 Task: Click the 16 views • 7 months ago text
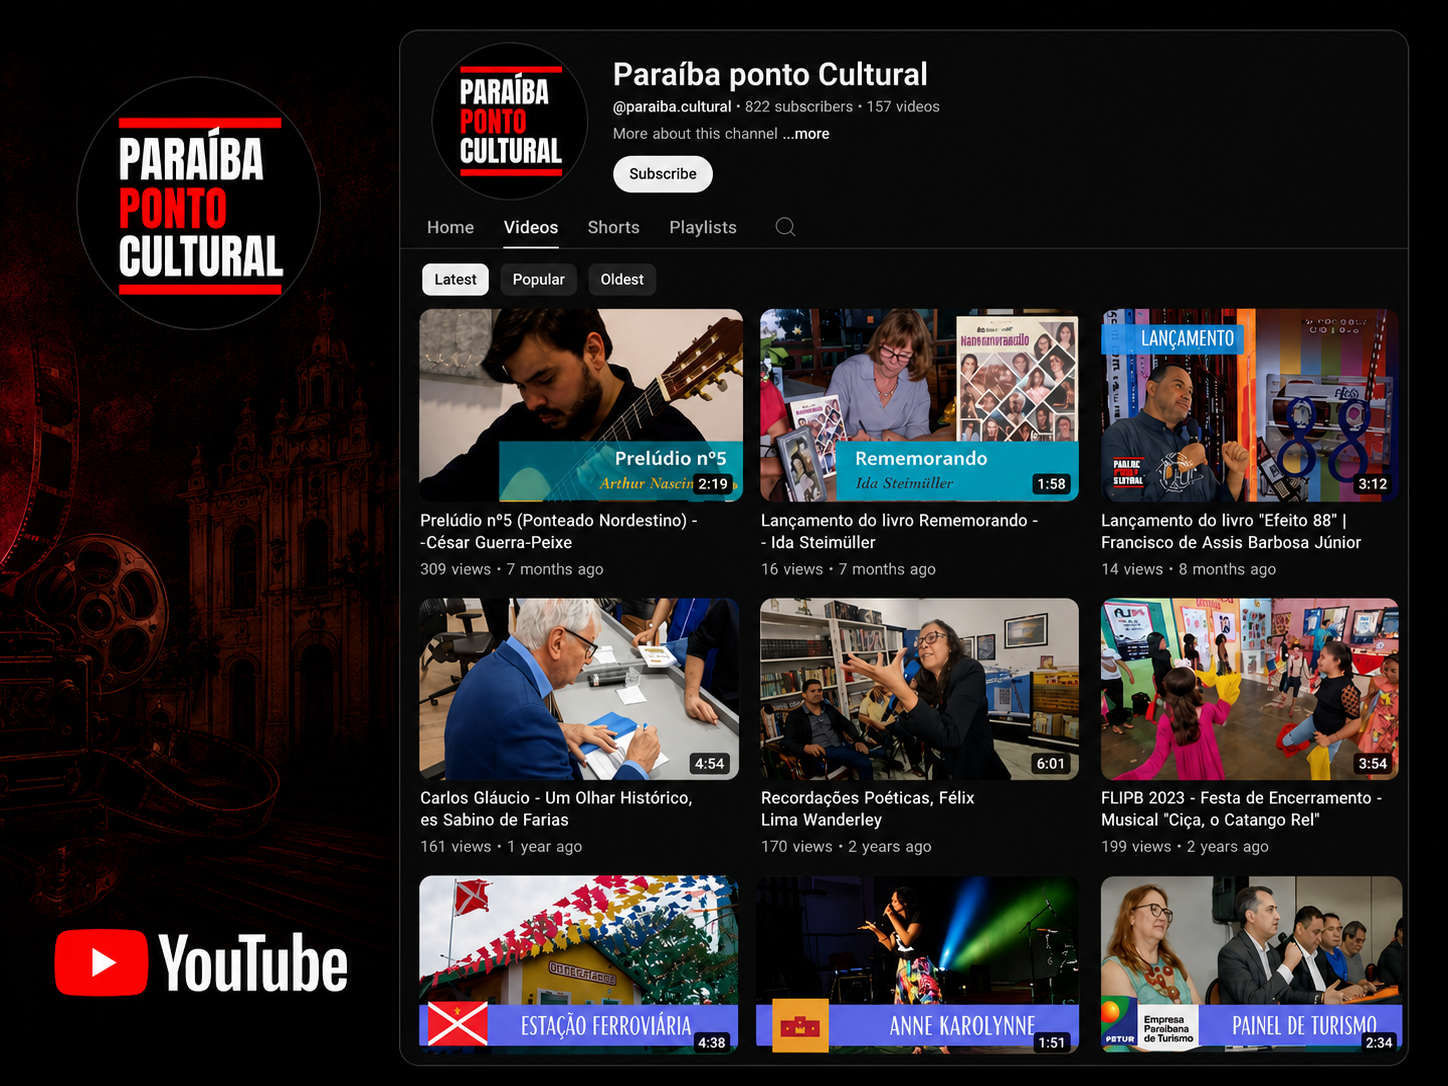848,569
